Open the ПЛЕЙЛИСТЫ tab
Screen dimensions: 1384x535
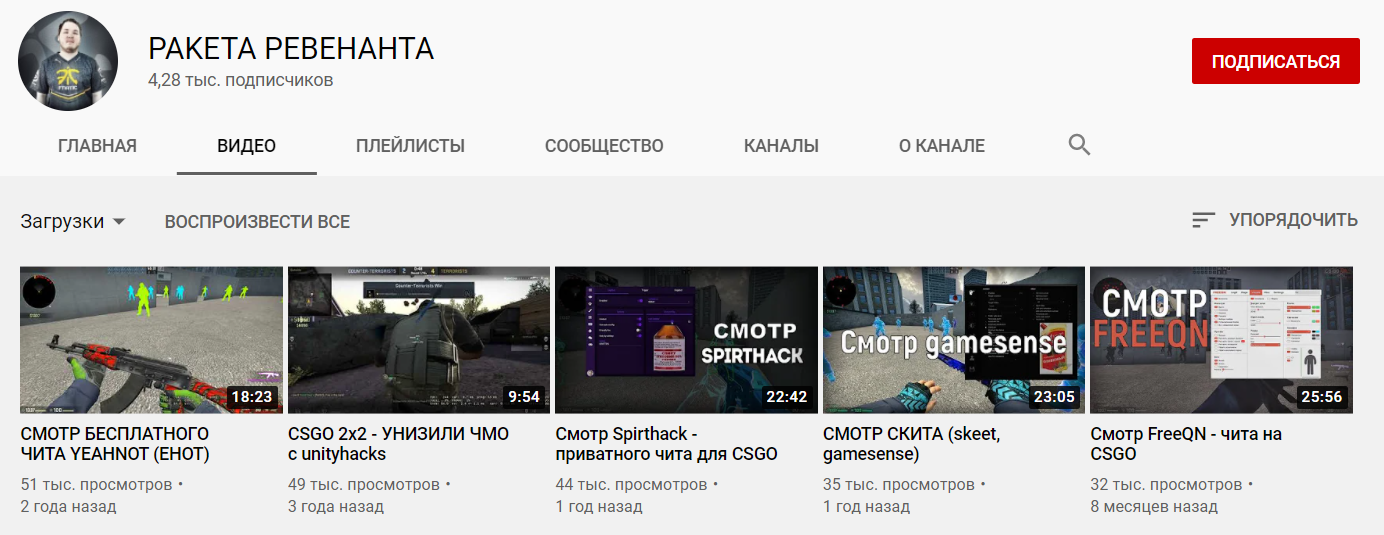(x=410, y=146)
